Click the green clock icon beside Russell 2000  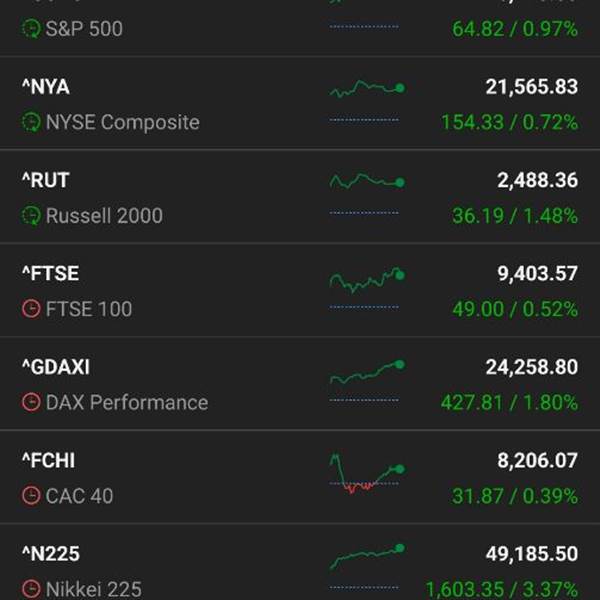click(31, 216)
